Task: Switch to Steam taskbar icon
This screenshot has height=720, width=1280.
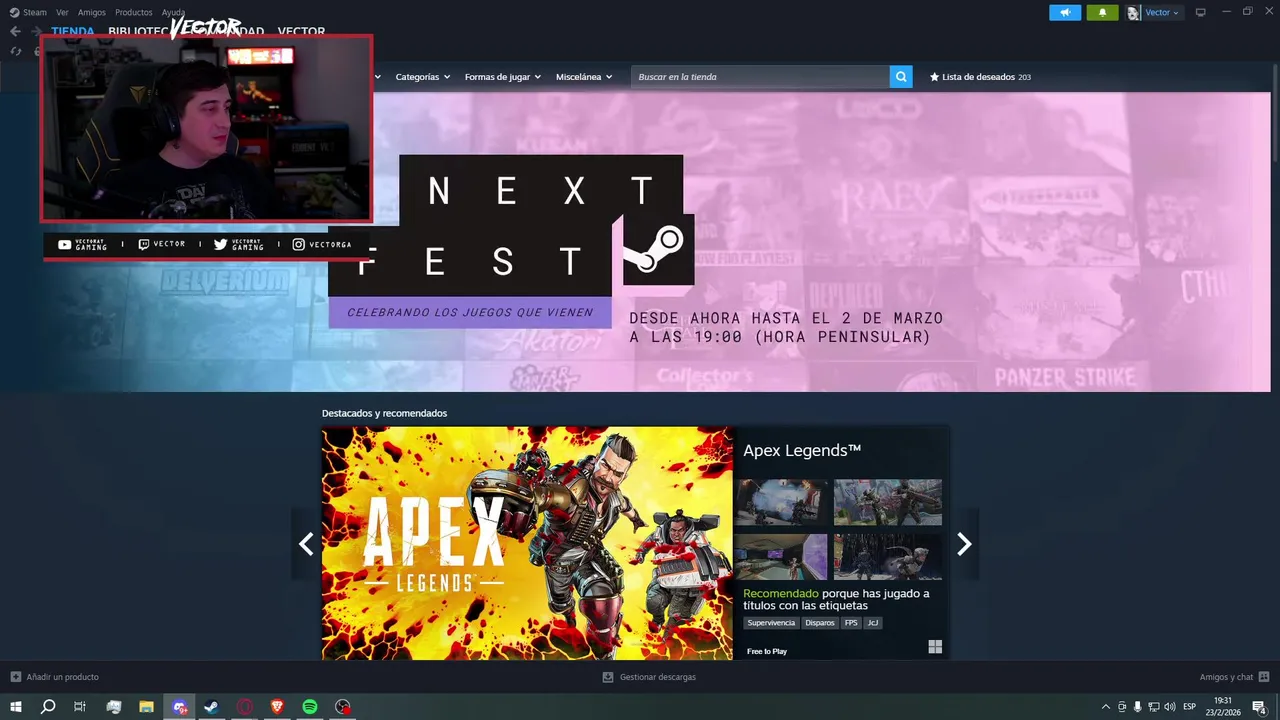Action: tap(211, 707)
